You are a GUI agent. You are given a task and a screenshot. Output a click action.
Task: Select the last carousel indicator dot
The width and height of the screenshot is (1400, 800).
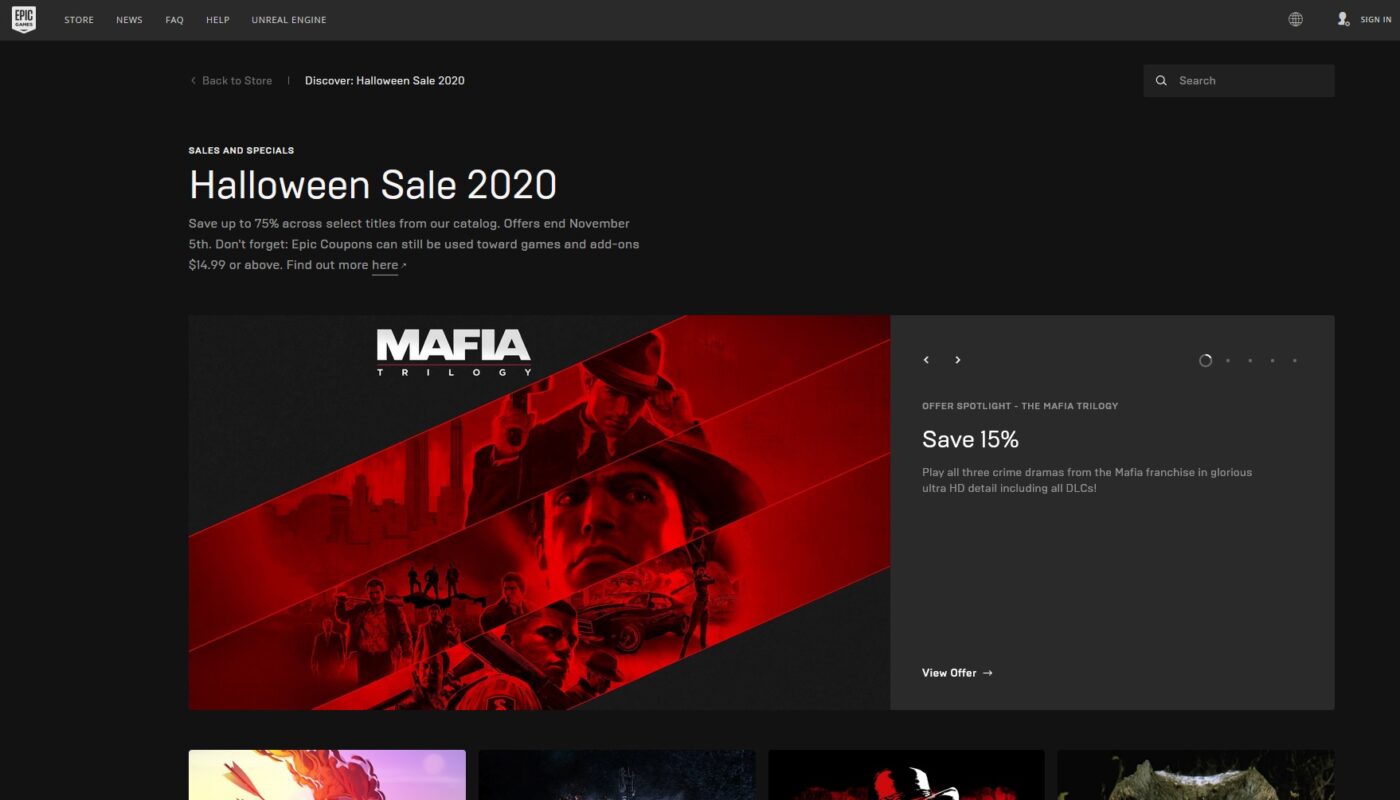(1295, 361)
